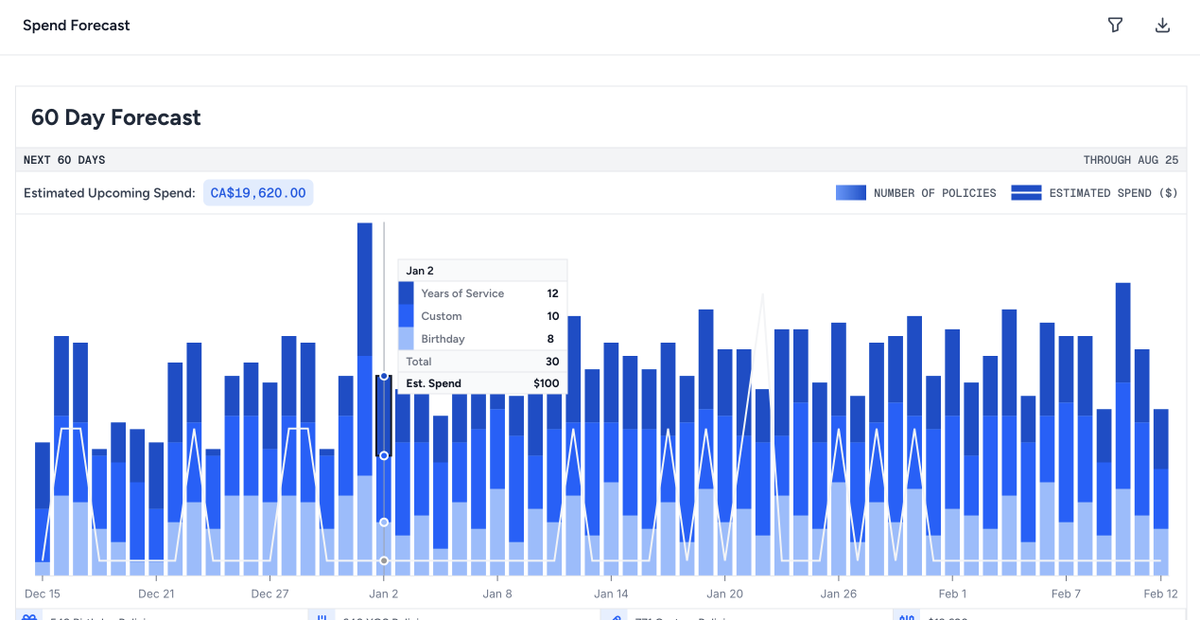
Task: Click the Jan 20 axis label
Action: (725, 594)
